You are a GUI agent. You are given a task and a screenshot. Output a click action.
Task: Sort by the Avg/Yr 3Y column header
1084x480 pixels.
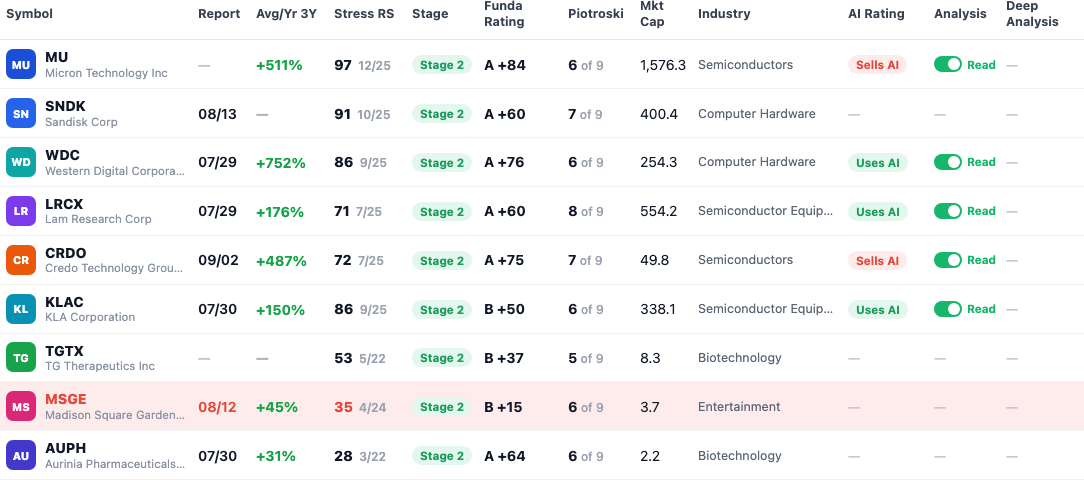pyautogui.click(x=286, y=14)
